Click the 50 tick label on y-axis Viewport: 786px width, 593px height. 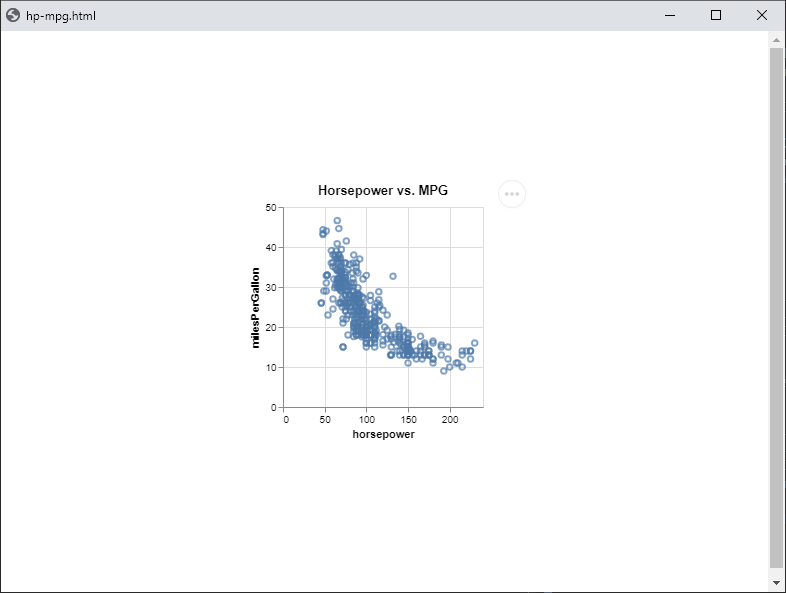pos(271,208)
